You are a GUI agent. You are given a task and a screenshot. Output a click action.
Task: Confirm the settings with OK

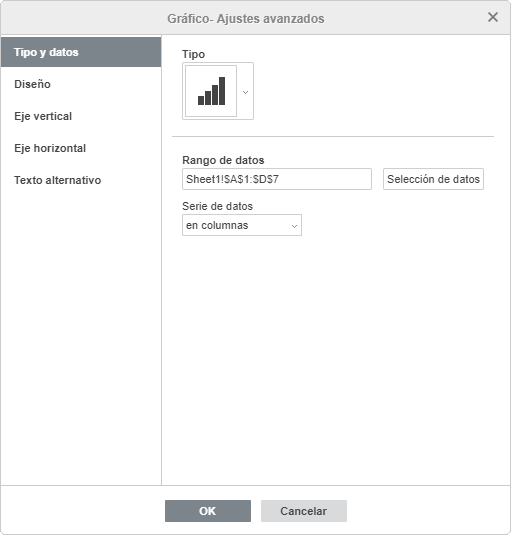(208, 511)
